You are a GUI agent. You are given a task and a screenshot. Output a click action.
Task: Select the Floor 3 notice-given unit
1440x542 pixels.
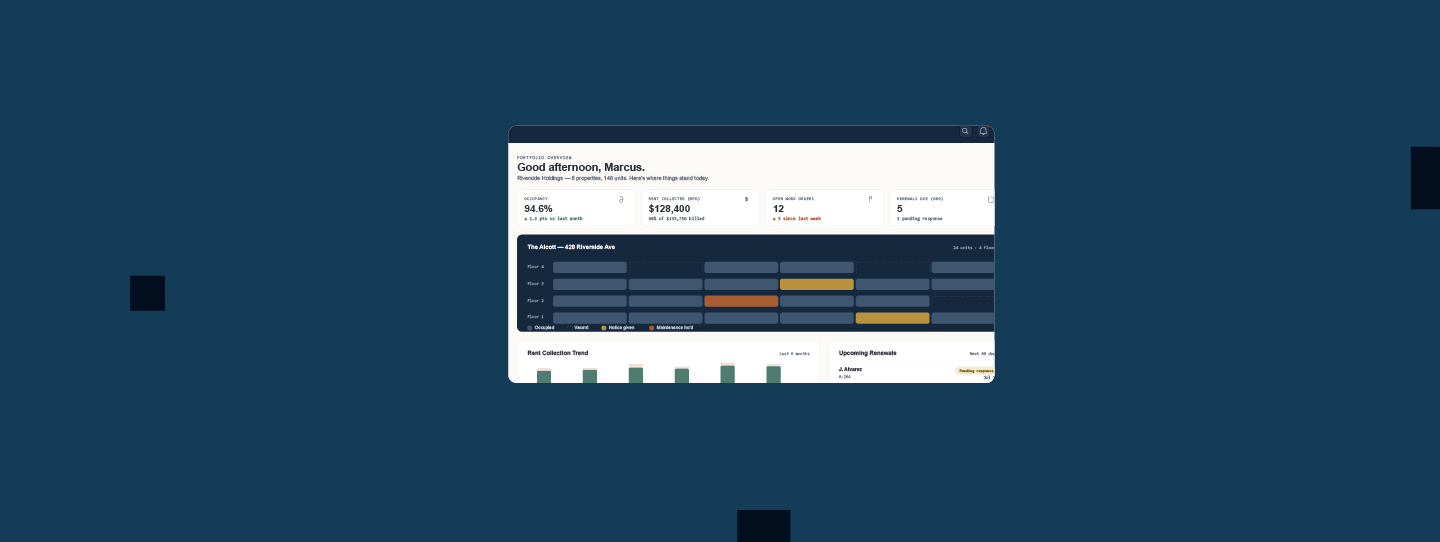817,284
